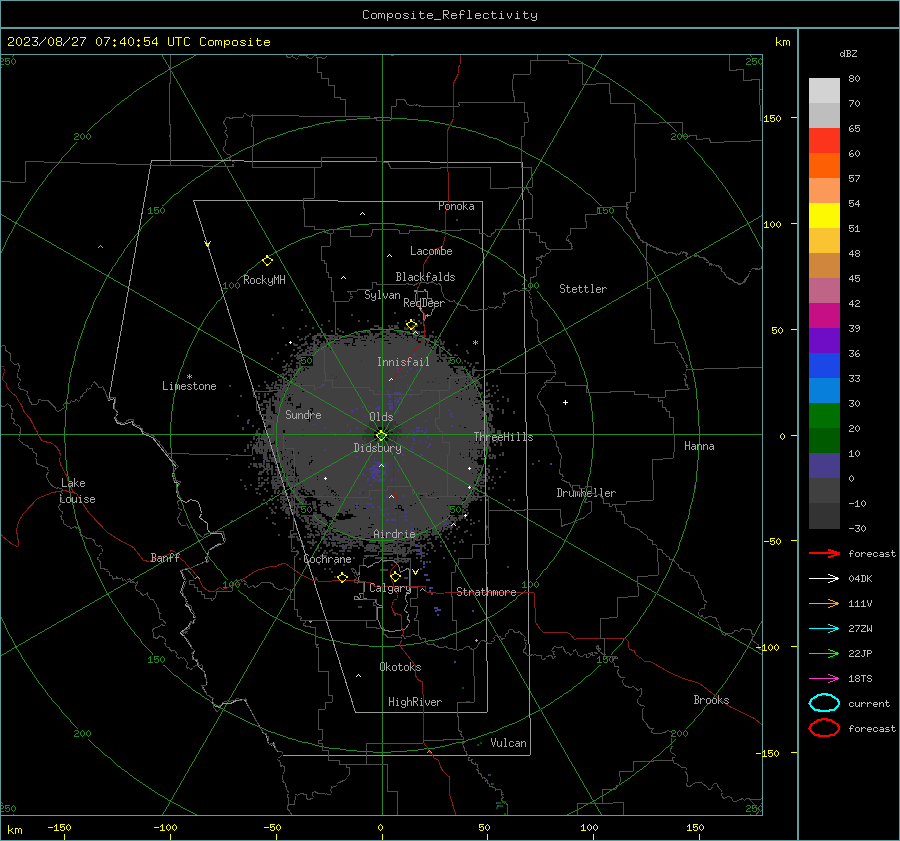900x841 pixels.
Task: Click the yellow diamond marker below Cochrane
Action: tap(342, 577)
